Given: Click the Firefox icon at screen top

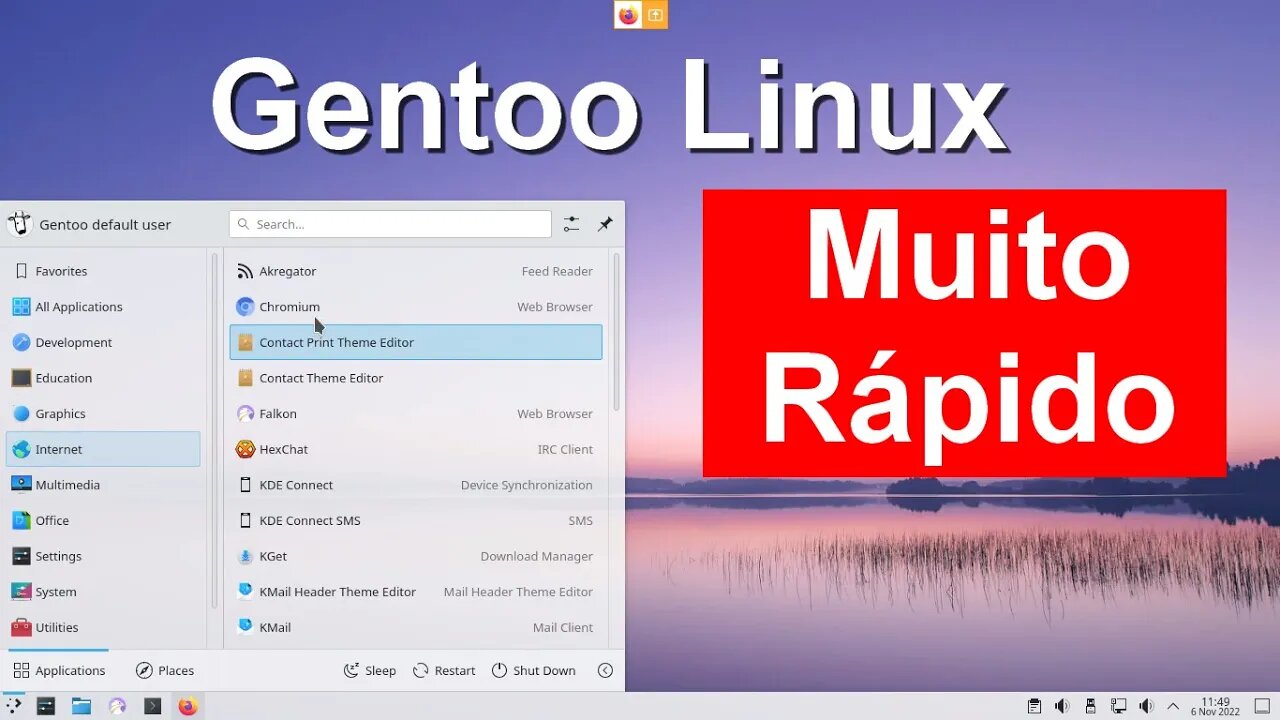Looking at the screenshot, I should pyautogui.click(x=628, y=15).
